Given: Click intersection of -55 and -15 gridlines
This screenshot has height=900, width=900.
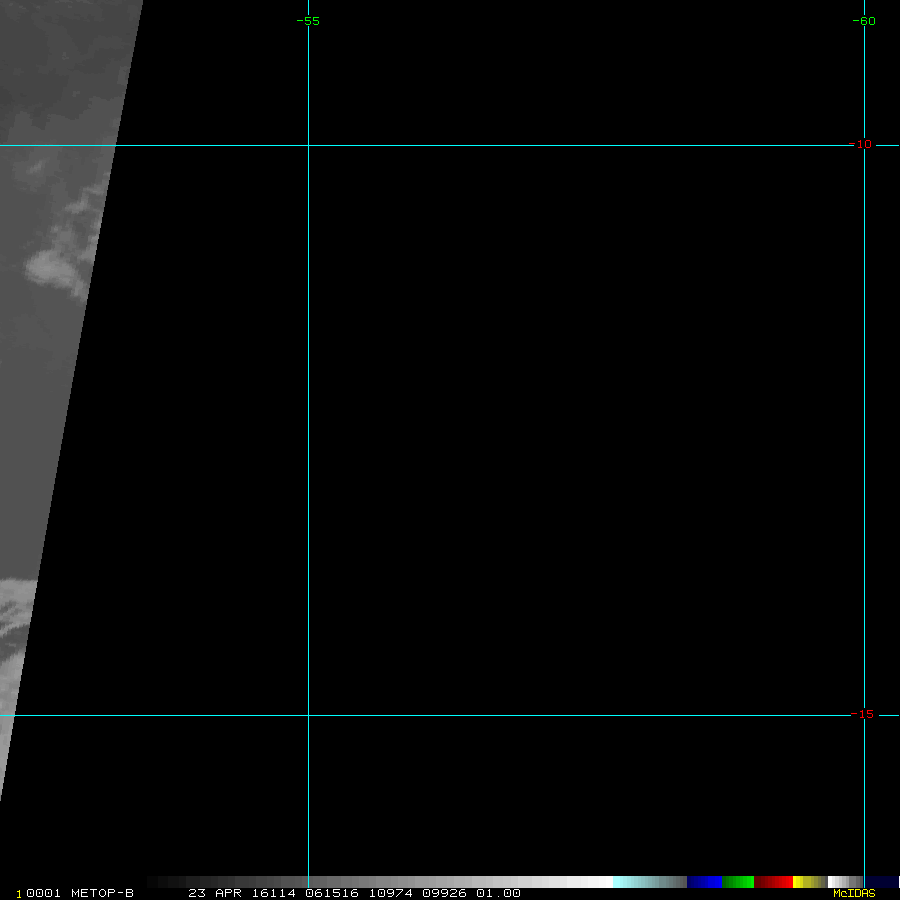Looking at the screenshot, I should [x=308, y=715].
